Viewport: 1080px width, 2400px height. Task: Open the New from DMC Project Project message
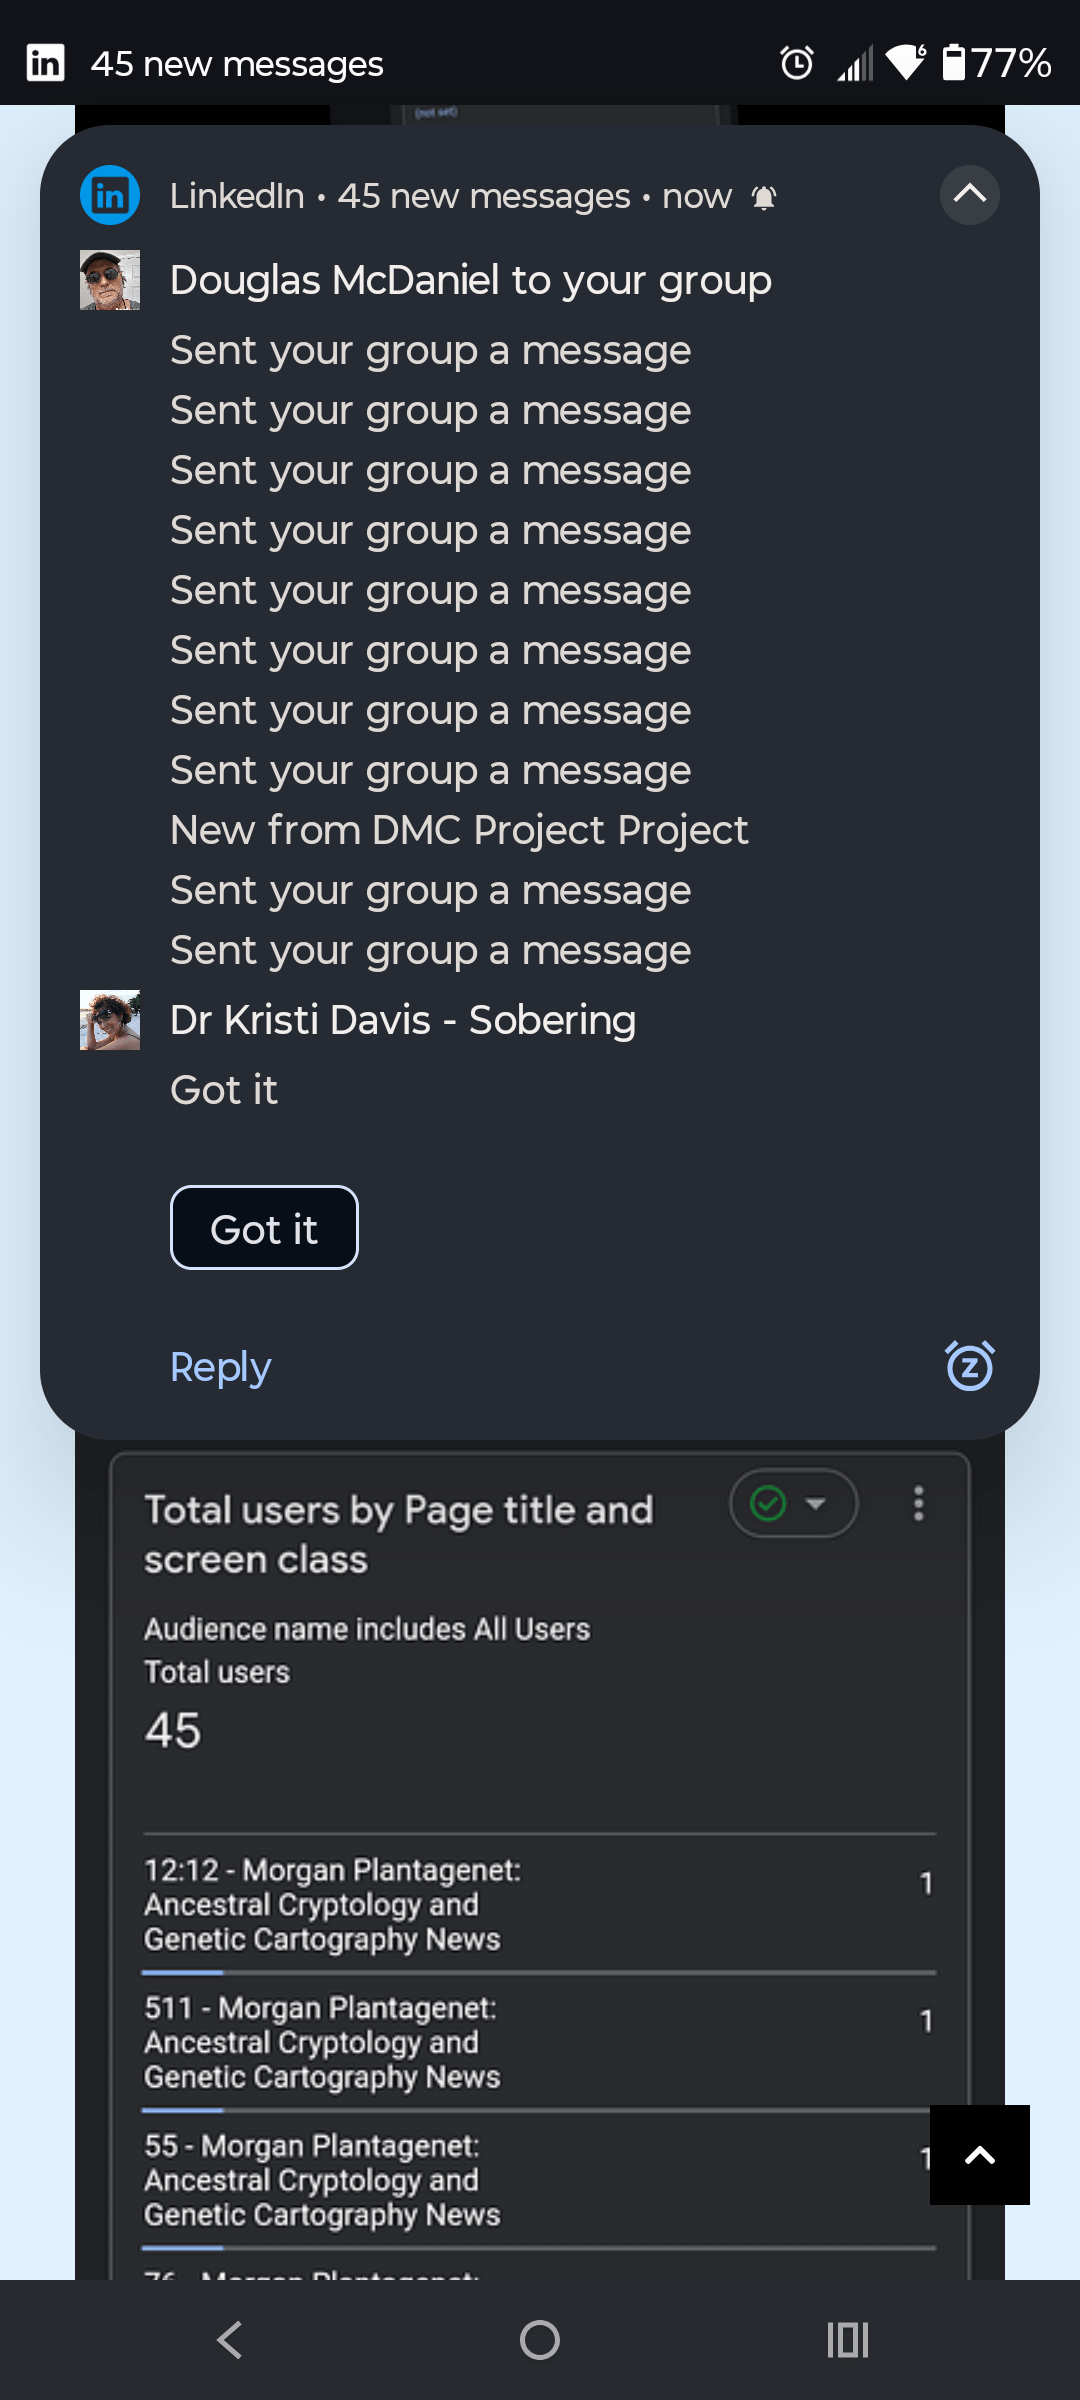[x=459, y=830]
